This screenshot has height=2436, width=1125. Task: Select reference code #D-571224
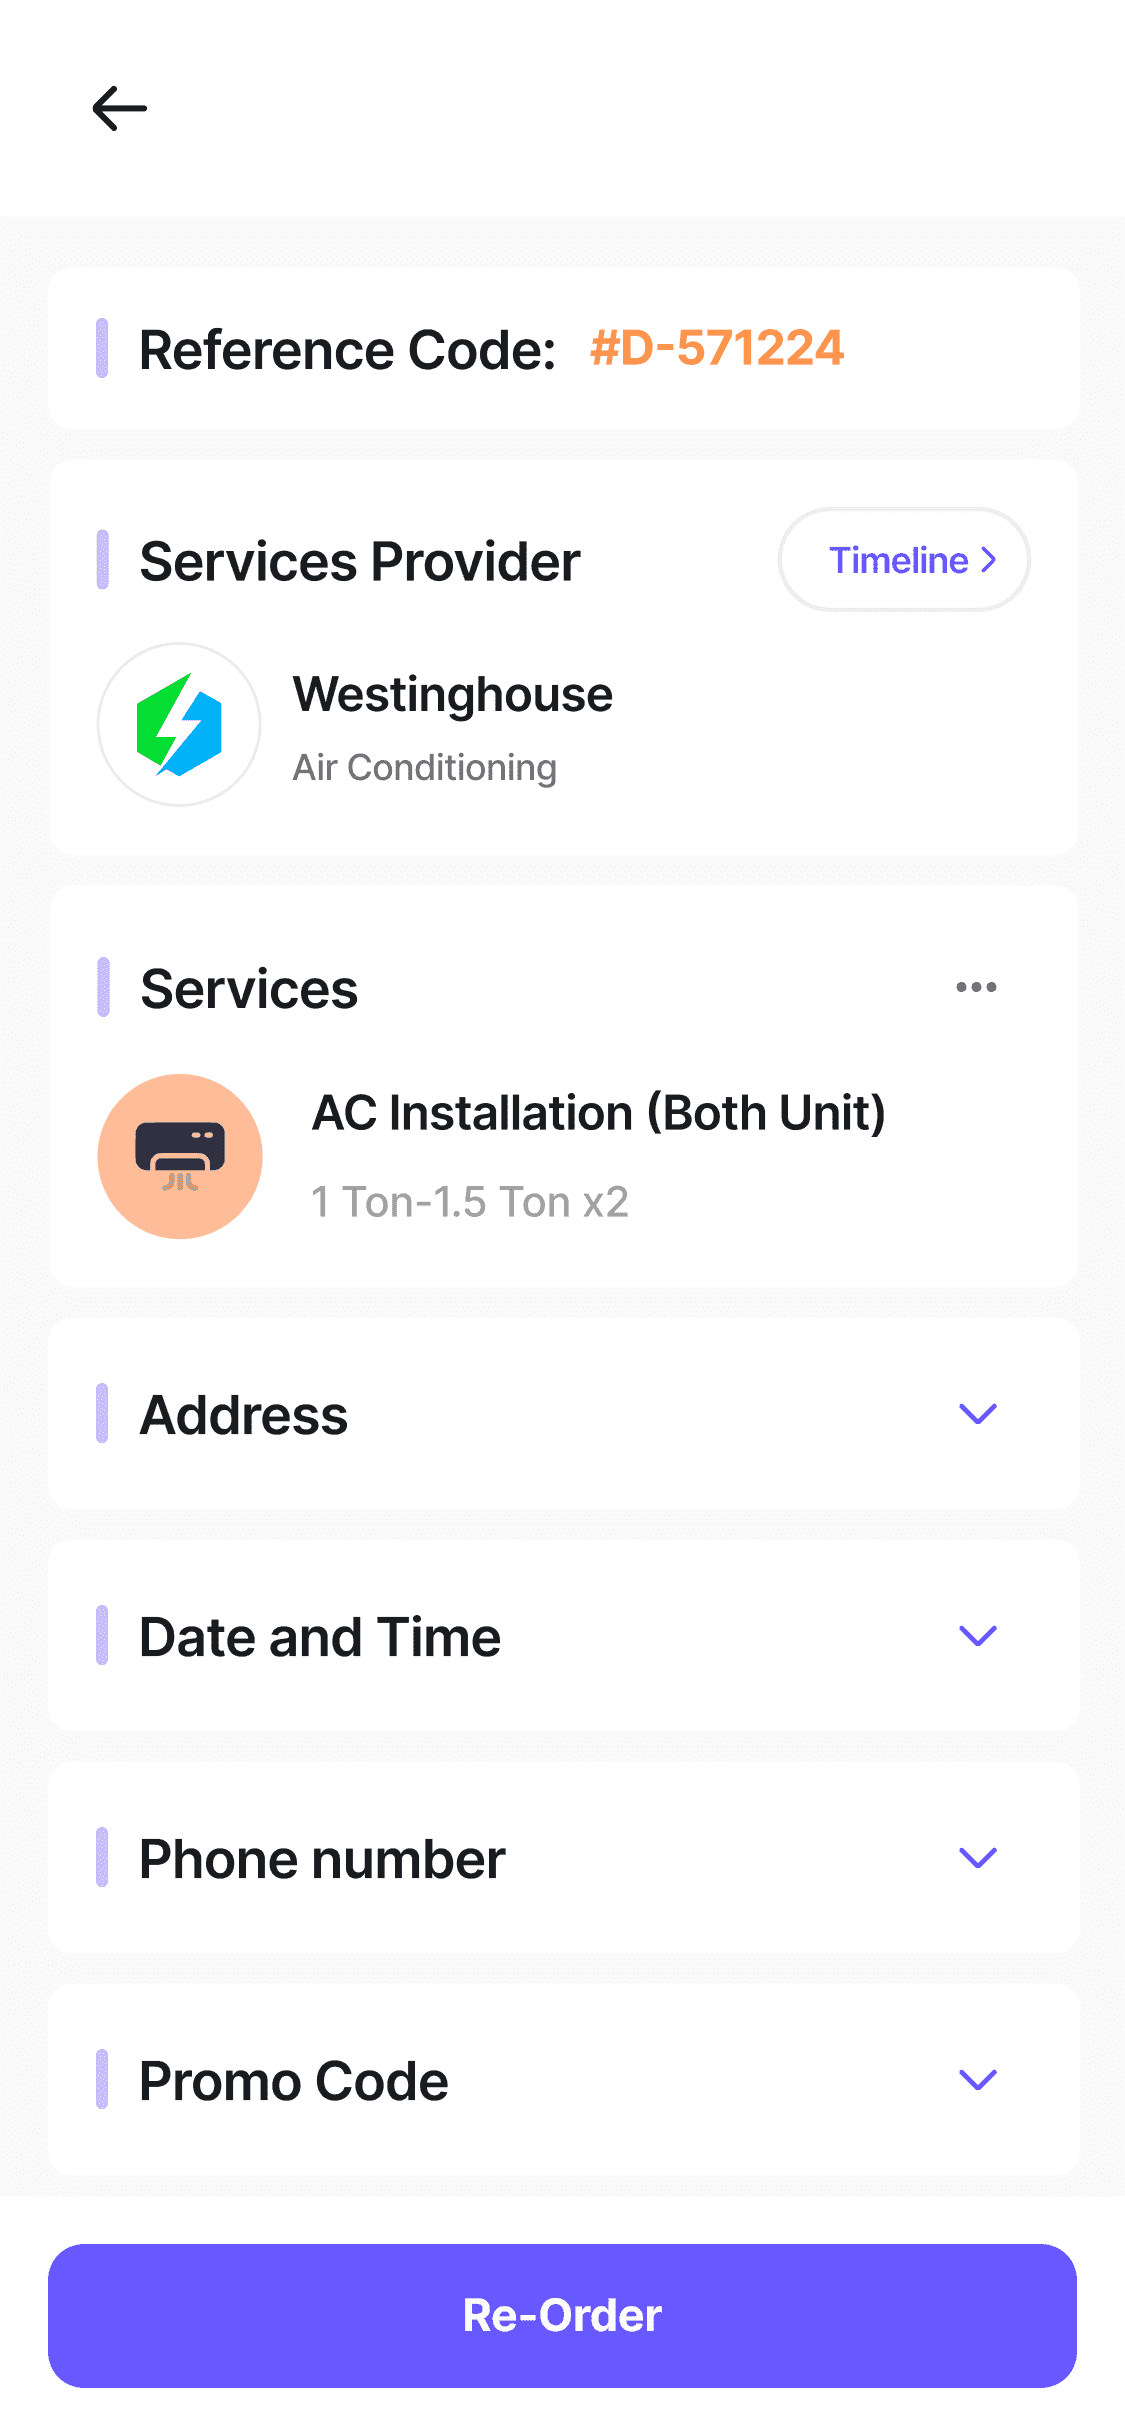(717, 349)
